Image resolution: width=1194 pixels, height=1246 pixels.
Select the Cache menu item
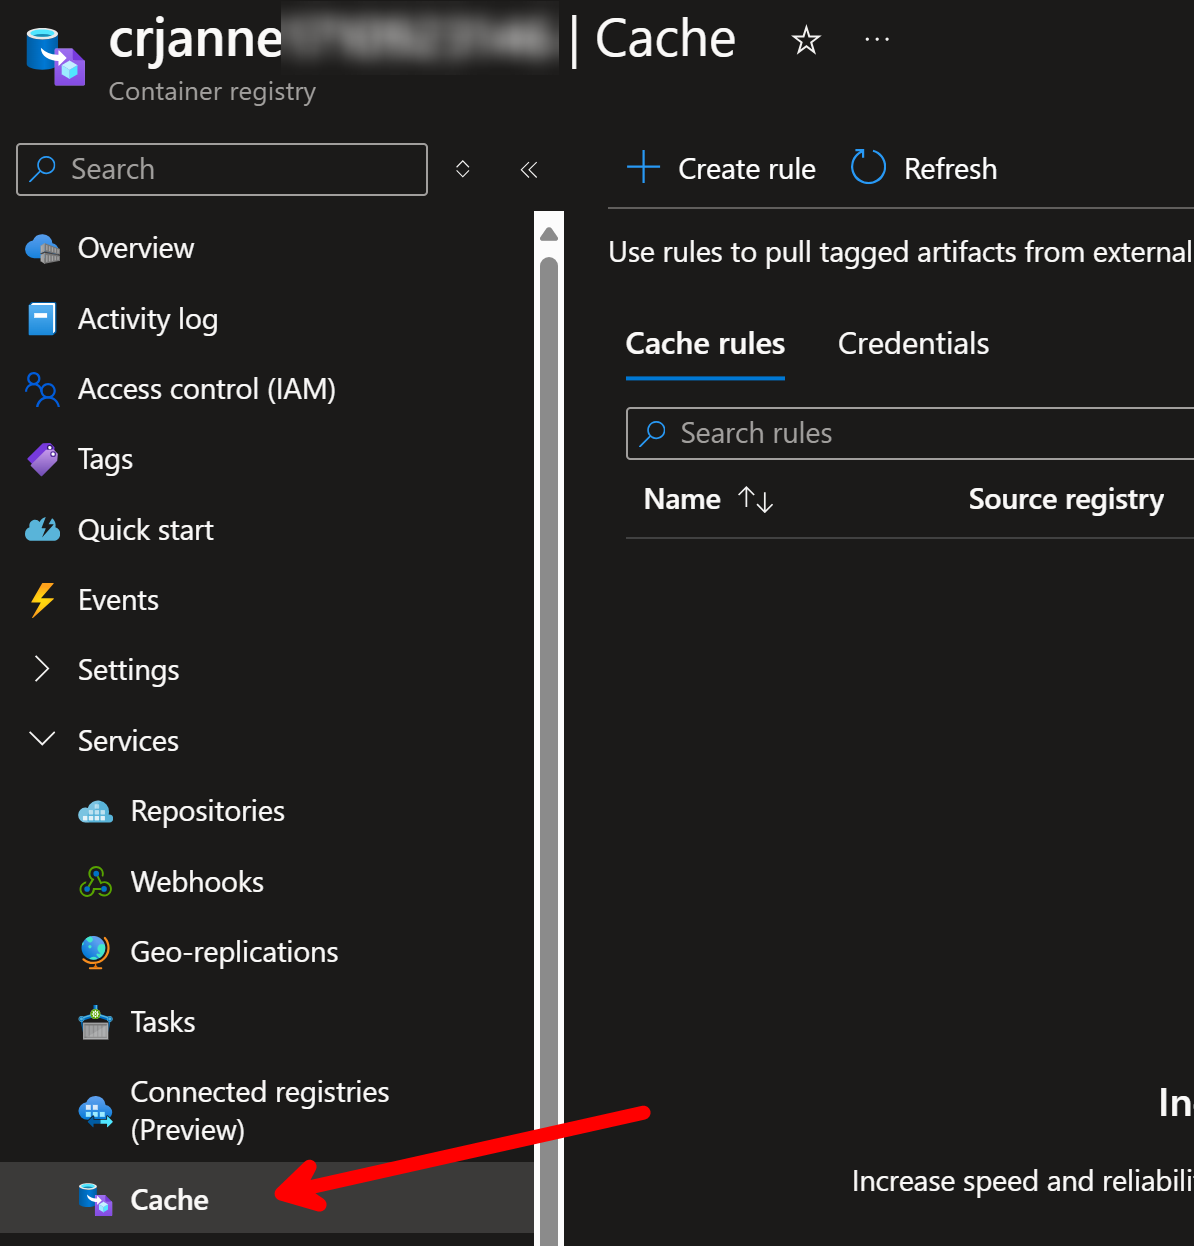point(267,1198)
